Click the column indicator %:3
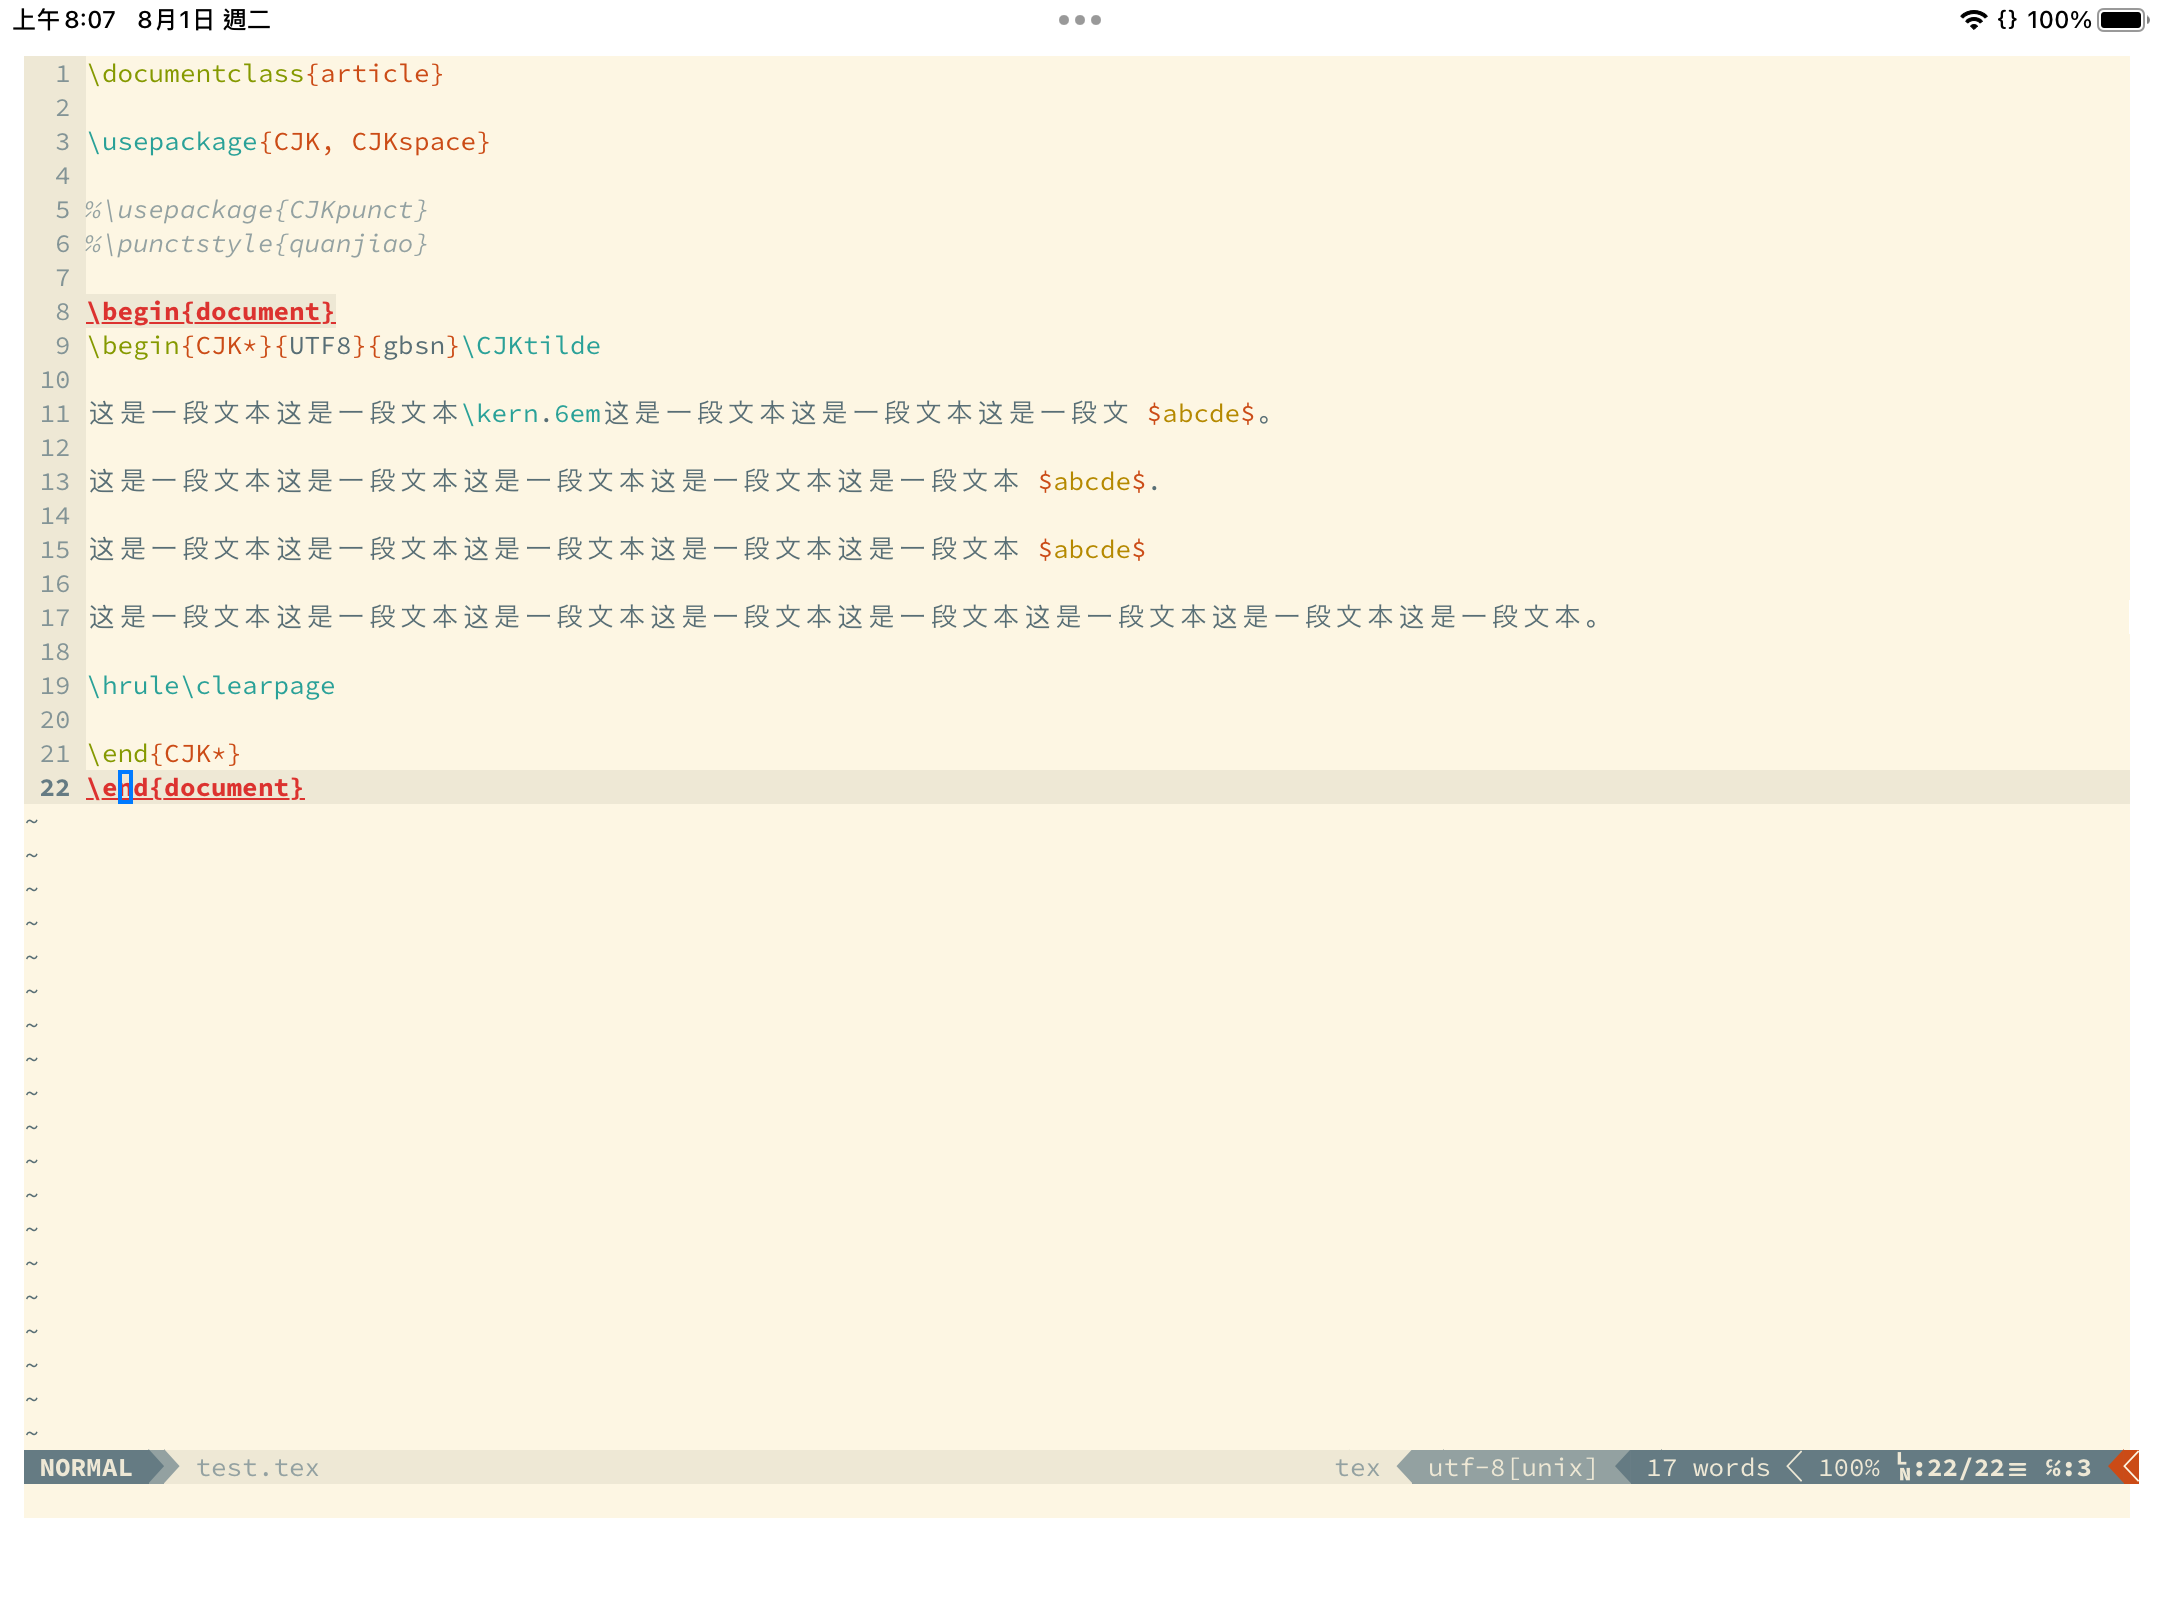Image resolution: width=2160 pixels, height=1620 pixels. (2067, 1467)
